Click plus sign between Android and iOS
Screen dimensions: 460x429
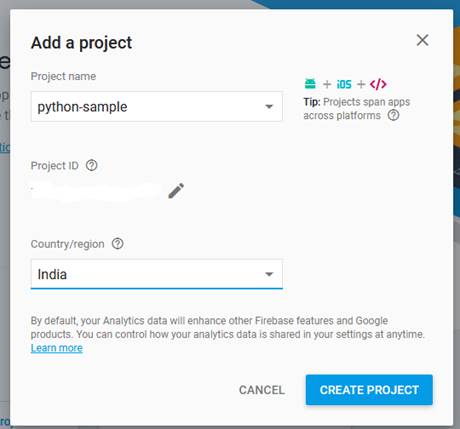pyautogui.click(x=327, y=84)
